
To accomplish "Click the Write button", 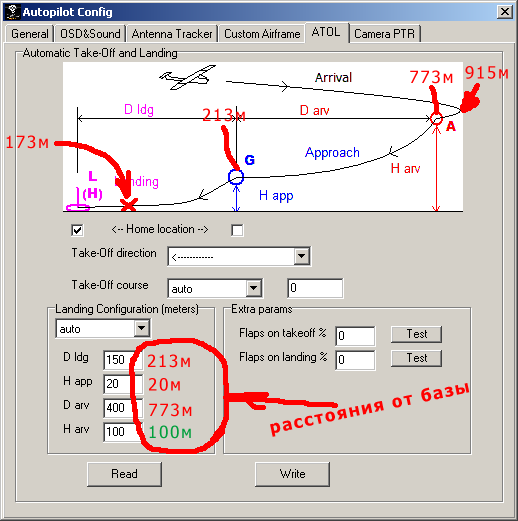I will (x=292, y=474).
